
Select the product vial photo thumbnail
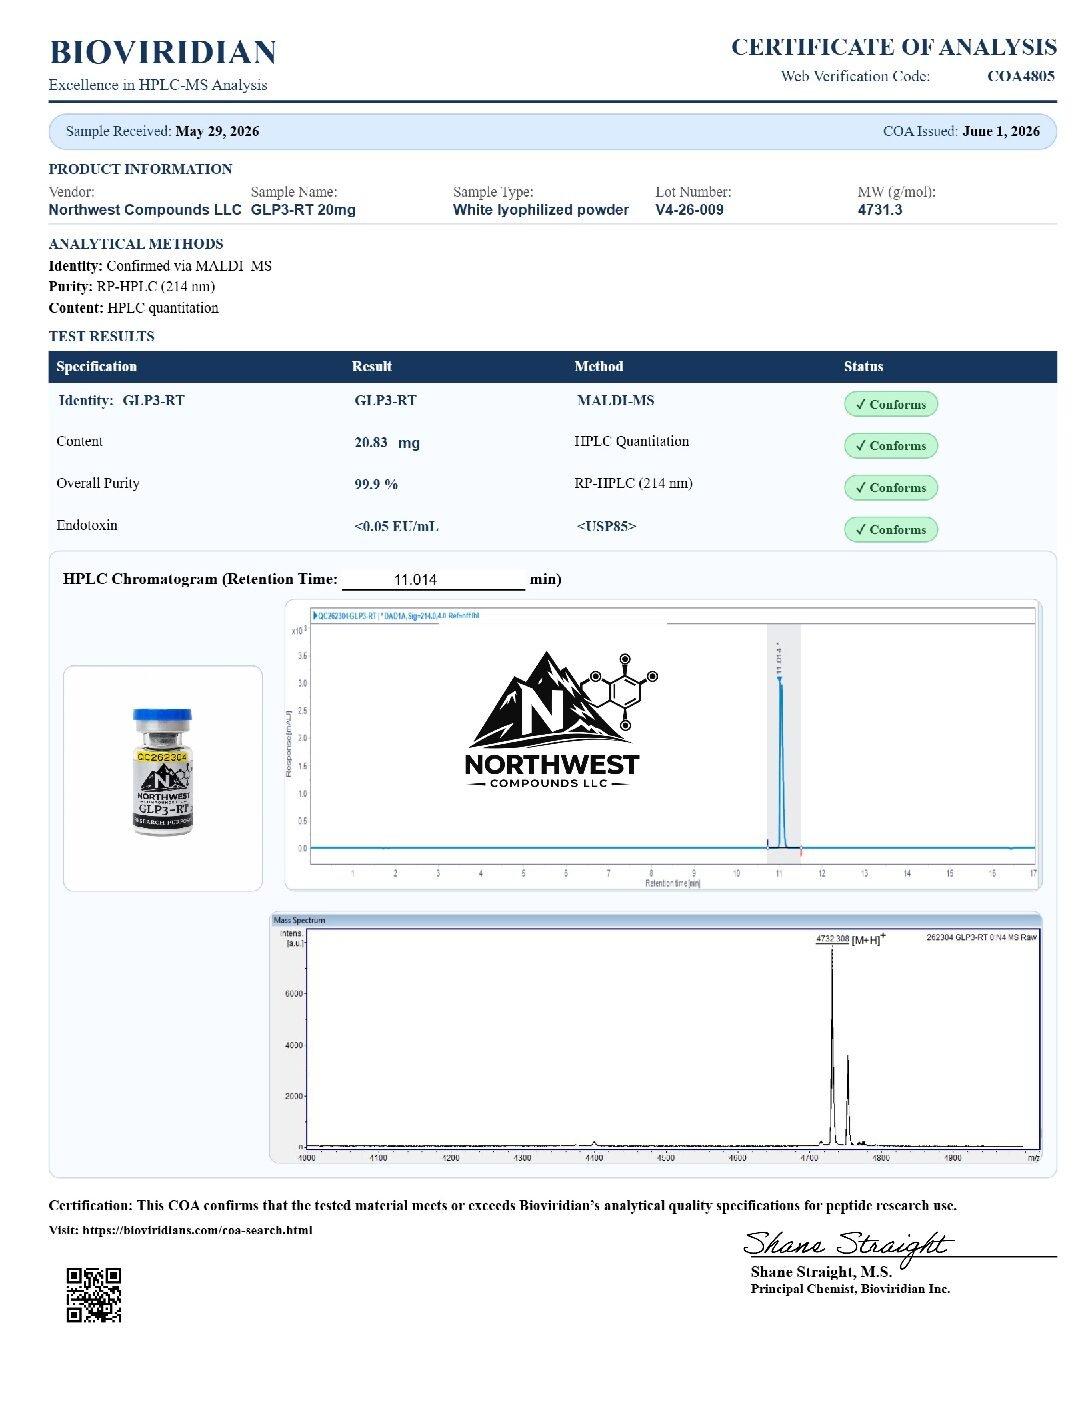click(x=163, y=778)
